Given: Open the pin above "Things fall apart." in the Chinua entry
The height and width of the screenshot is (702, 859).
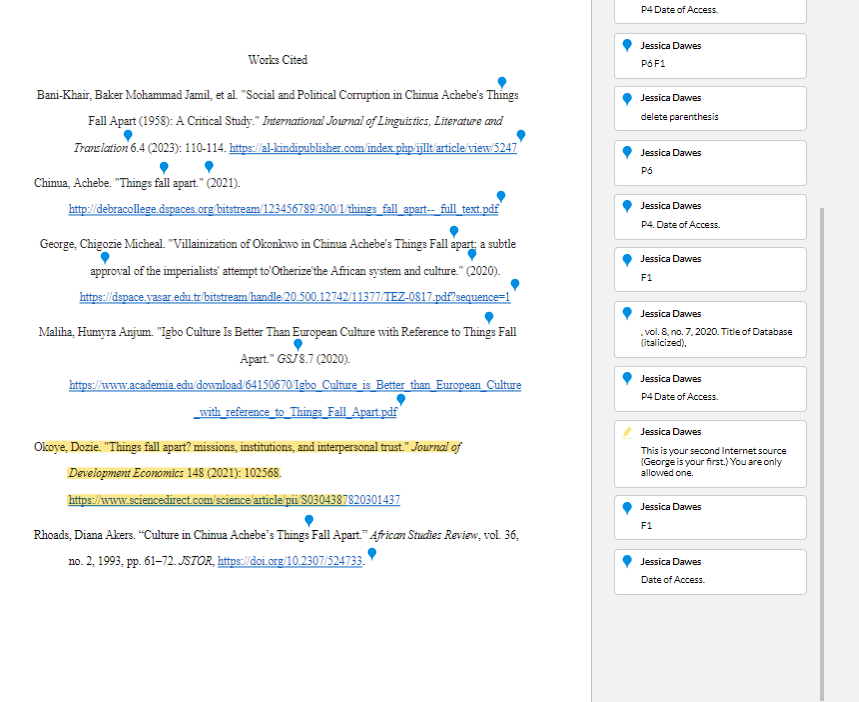Looking at the screenshot, I should pos(164,168).
